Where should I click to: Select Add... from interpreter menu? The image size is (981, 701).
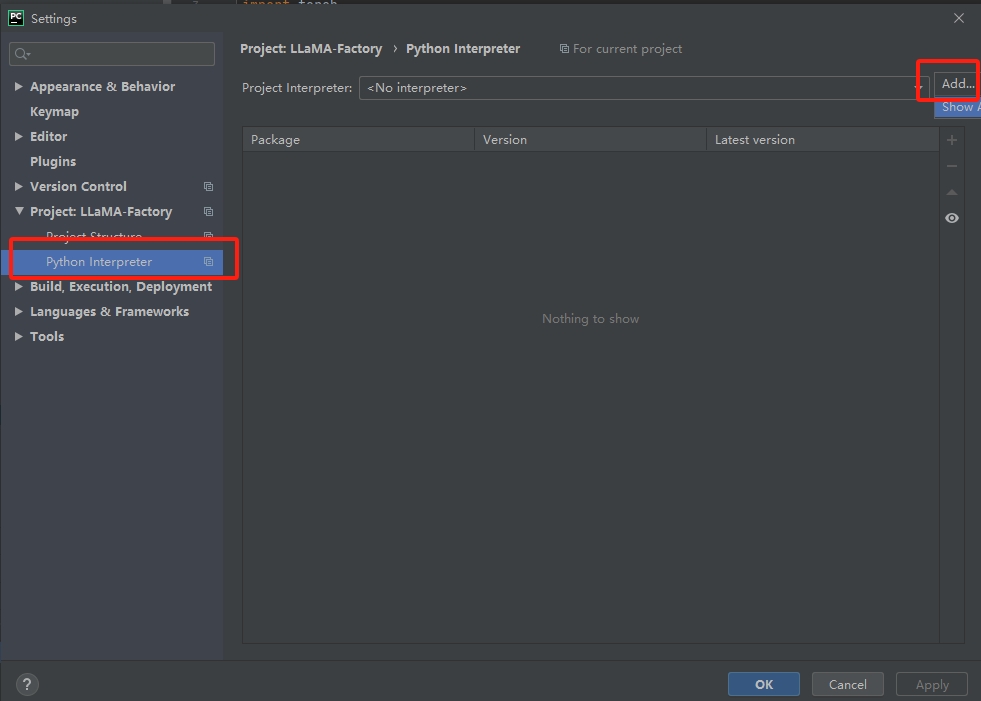tap(957, 84)
